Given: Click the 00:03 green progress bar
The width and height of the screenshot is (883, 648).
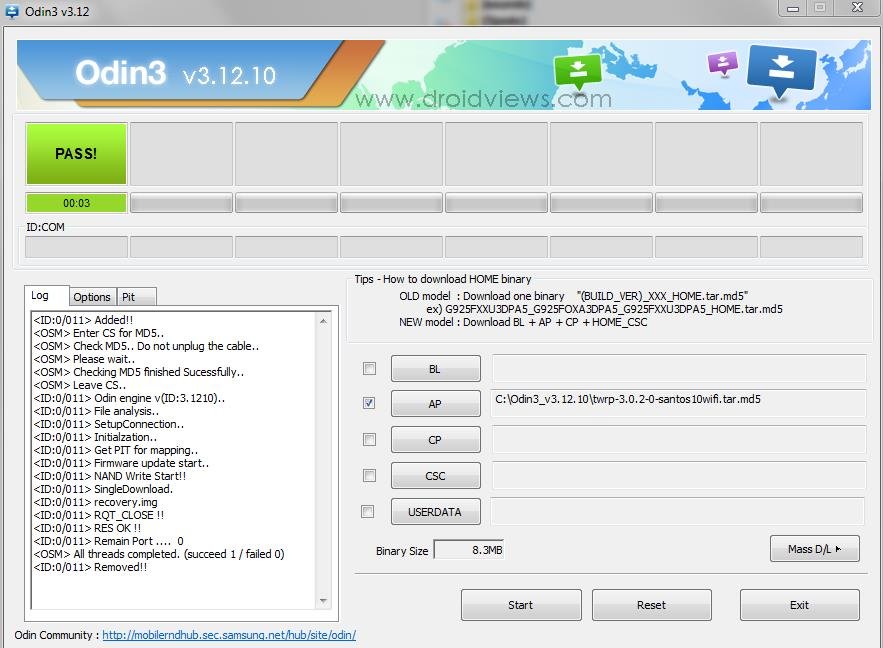Looking at the screenshot, I should click(x=76, y=203).
